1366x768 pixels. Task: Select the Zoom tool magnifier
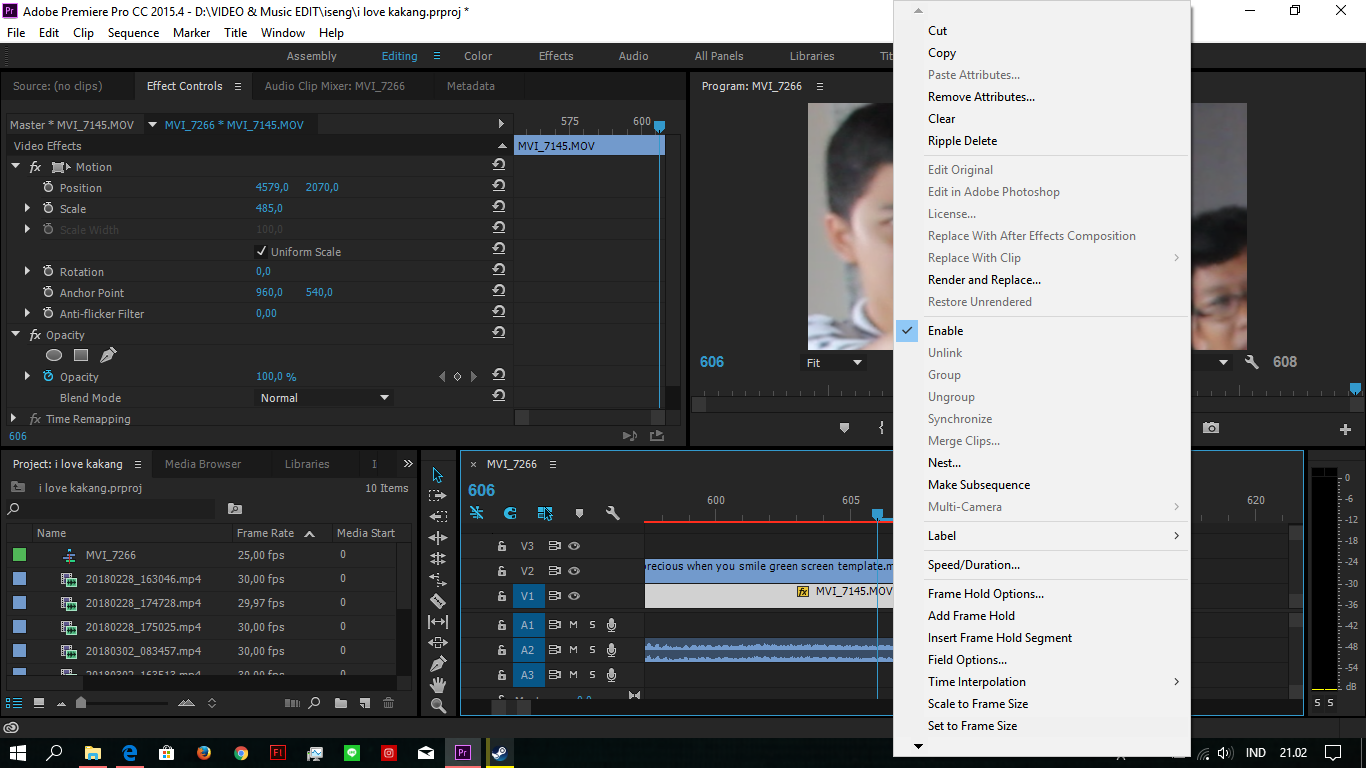pos(438,706)
